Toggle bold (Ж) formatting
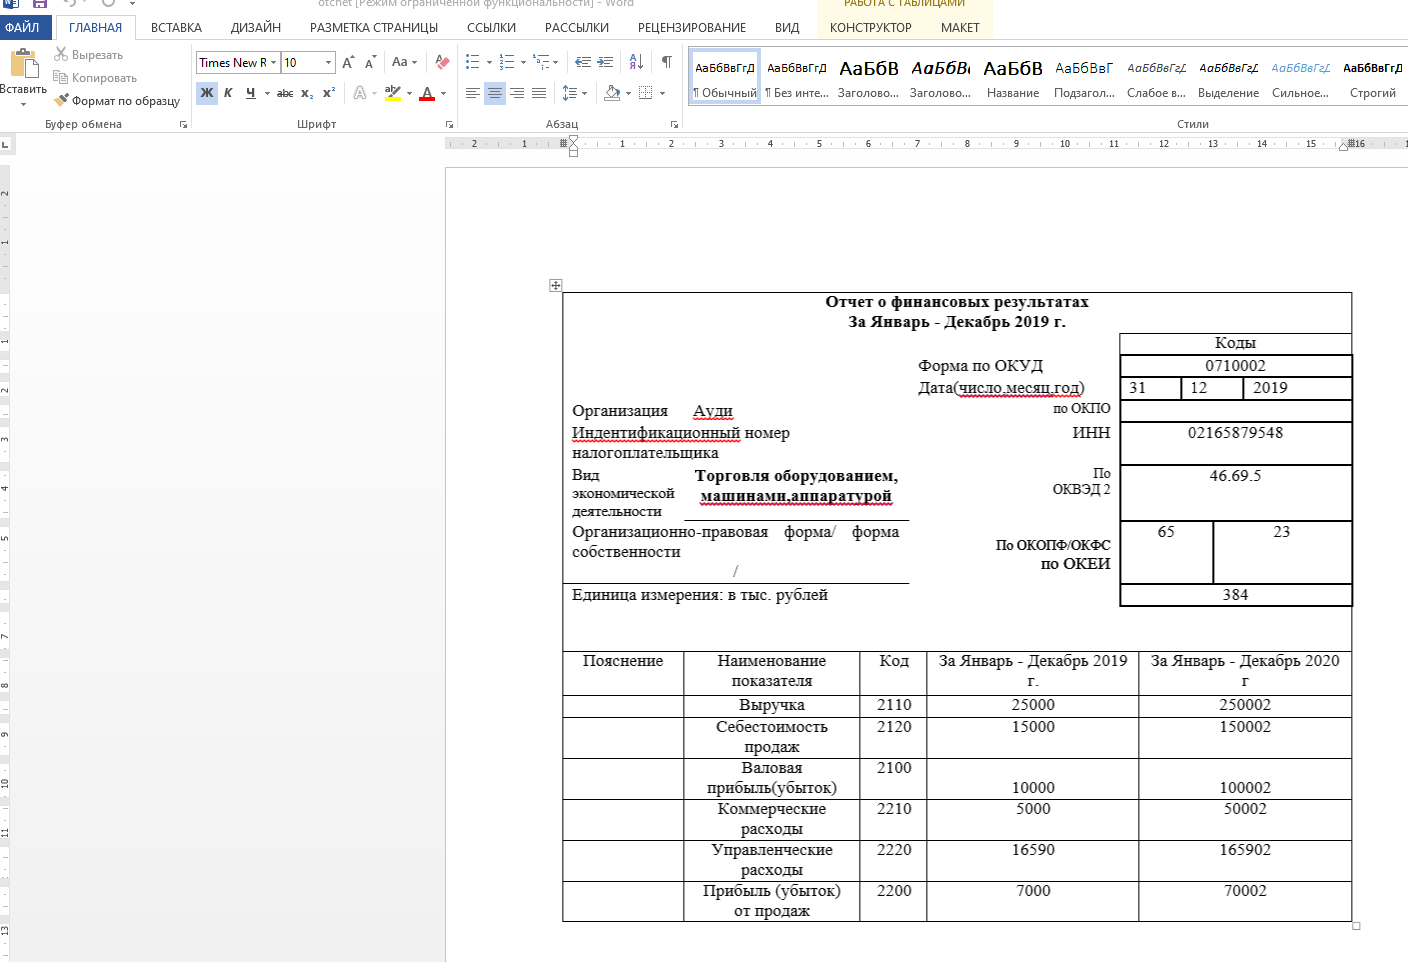1408x962 pixels. click(207, 93)
